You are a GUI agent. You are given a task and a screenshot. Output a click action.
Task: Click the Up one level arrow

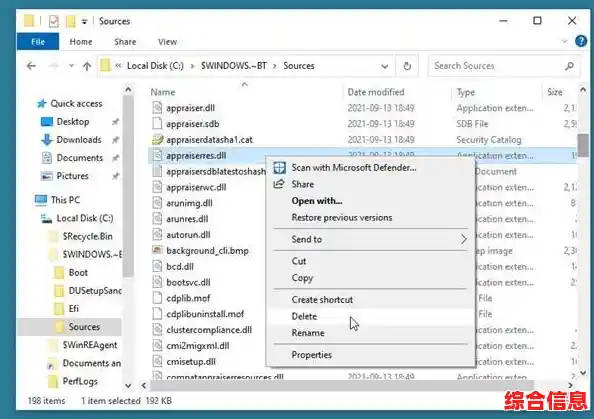click(87, 66)
